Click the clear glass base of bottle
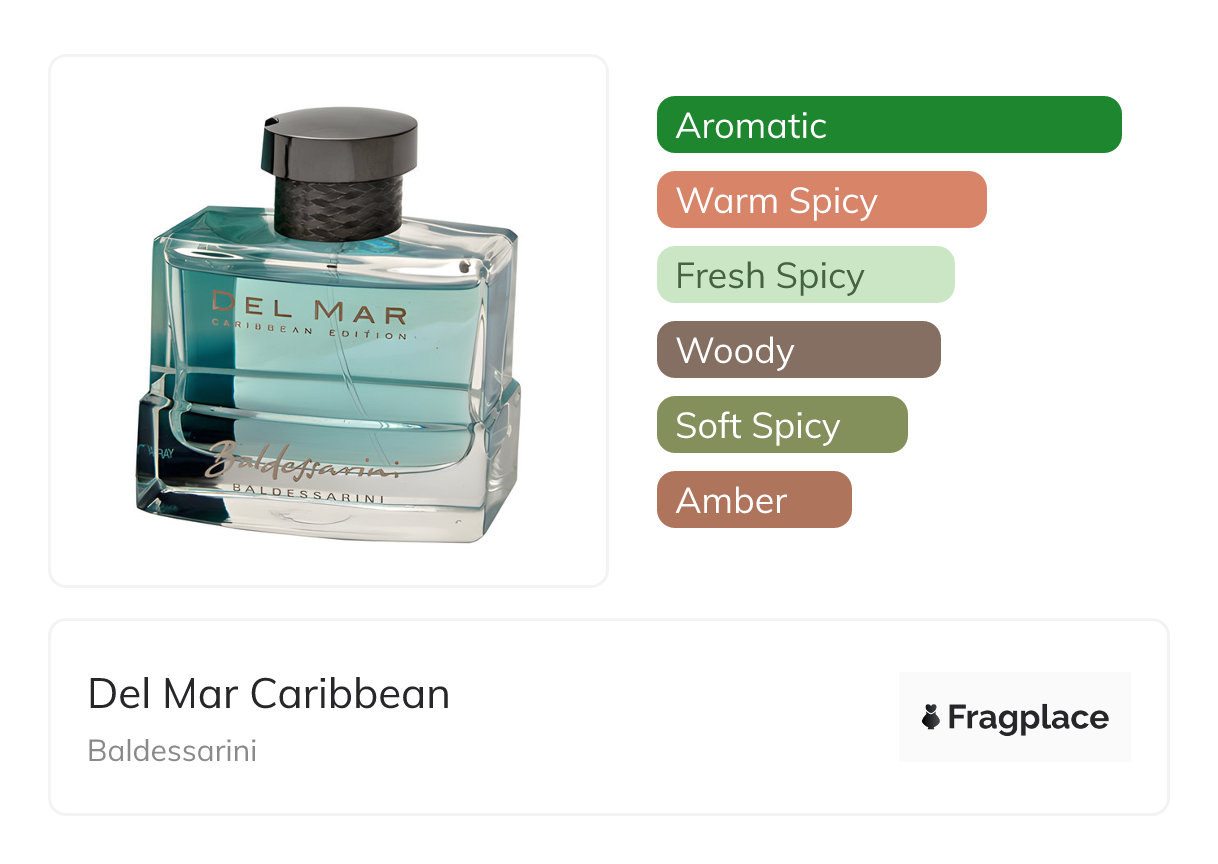This screenshot has width=1218, height=864. 329,500
